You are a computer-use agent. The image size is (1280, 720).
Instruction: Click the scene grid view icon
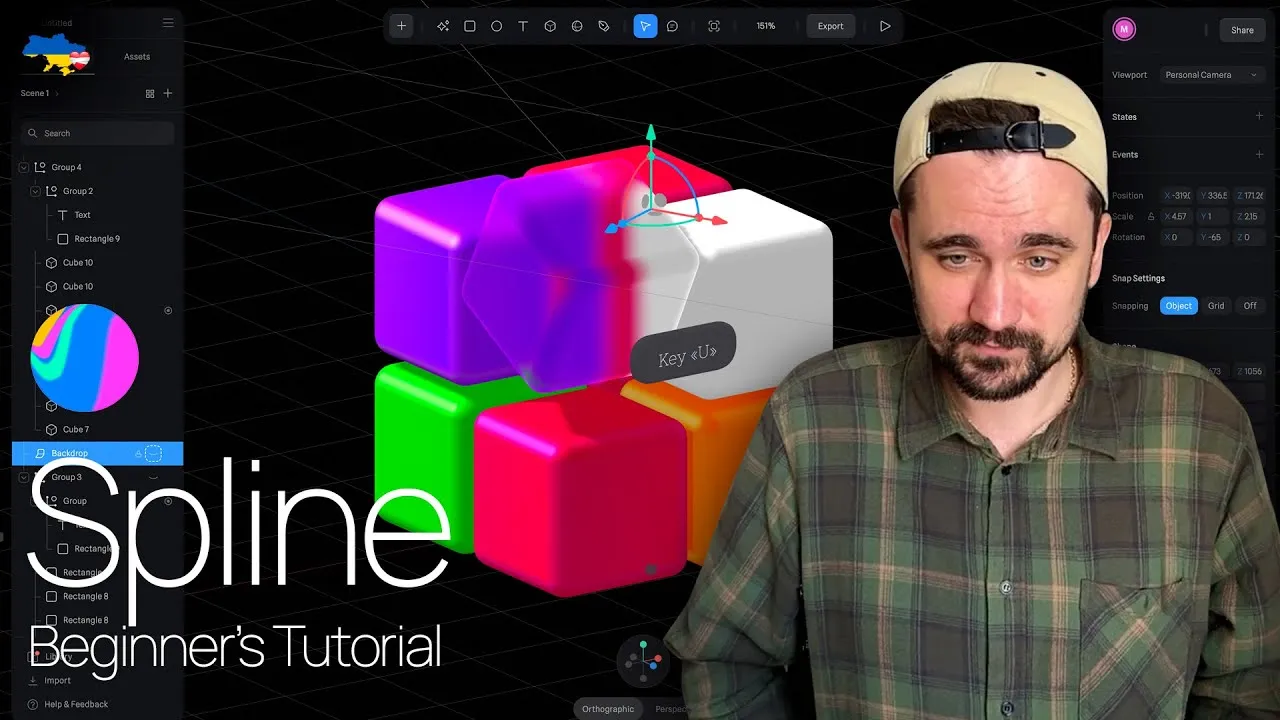(150, 93)
